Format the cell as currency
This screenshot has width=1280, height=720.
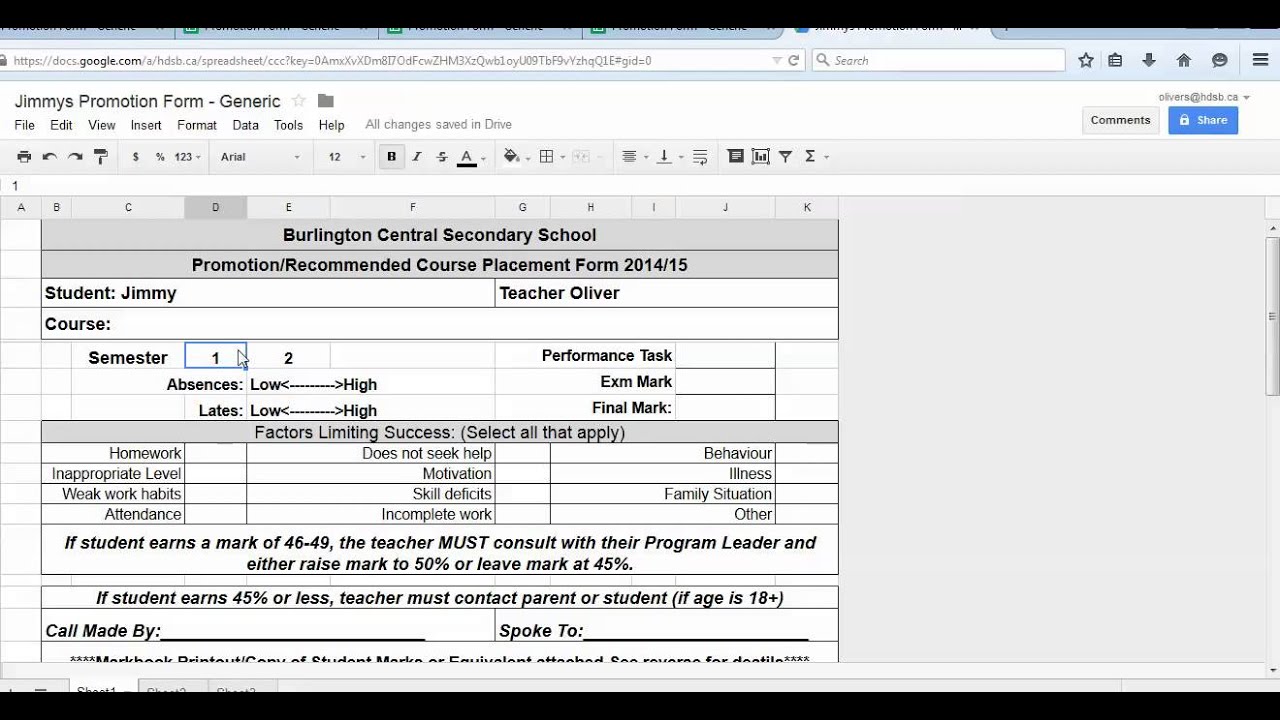click(x=135, y=157)
